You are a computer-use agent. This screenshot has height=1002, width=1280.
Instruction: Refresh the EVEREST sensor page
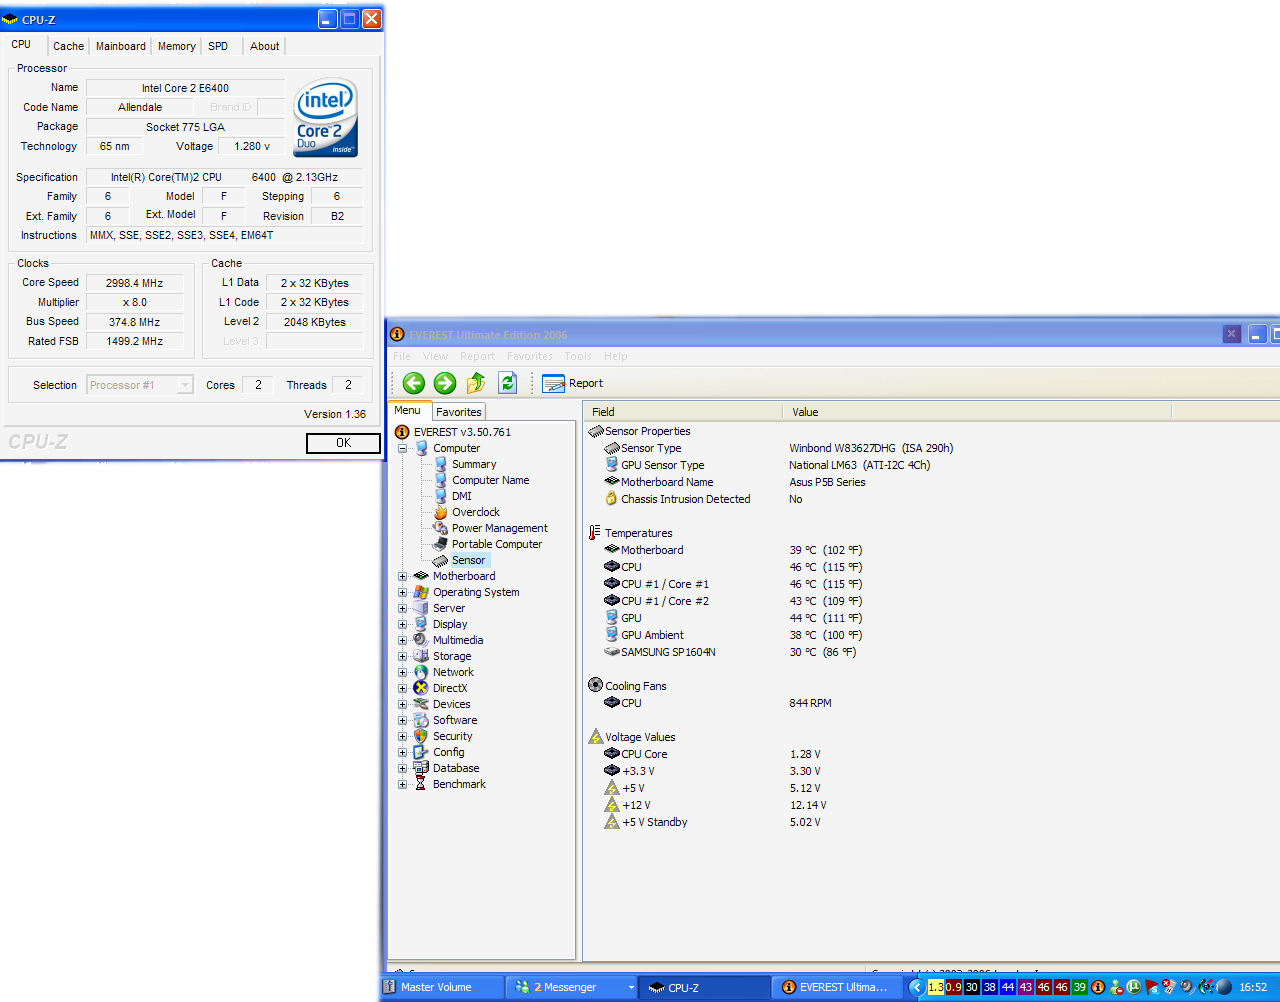508,383
